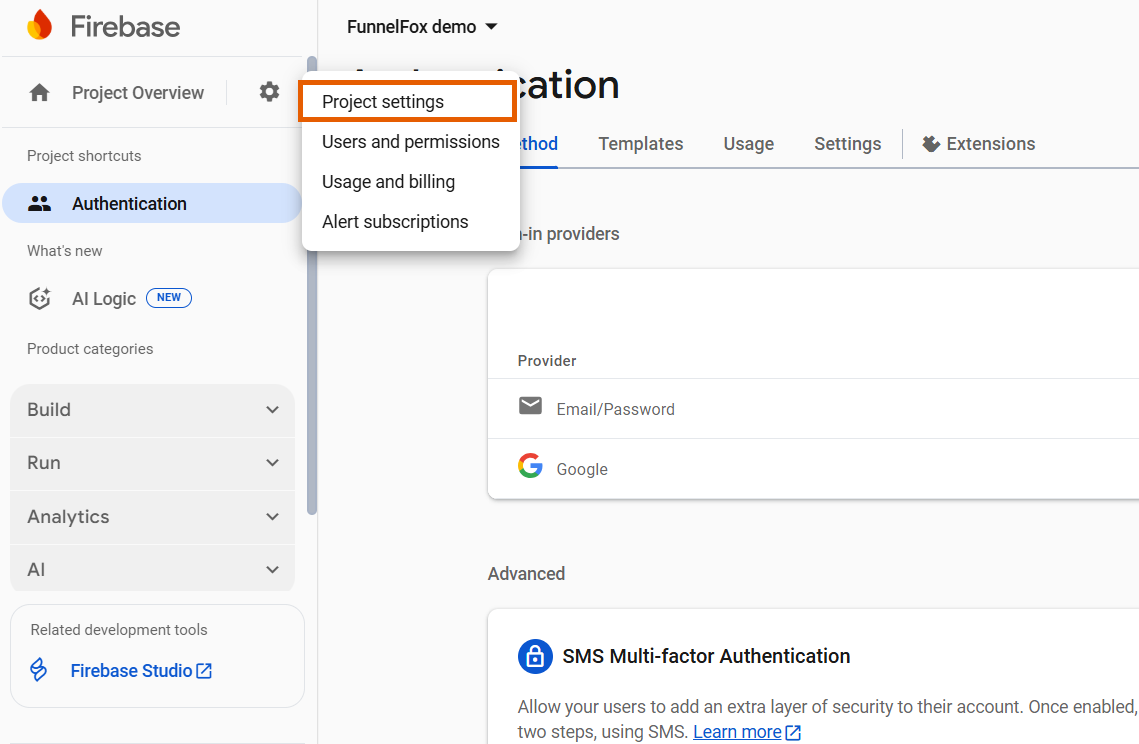1139x744 pixels.
Task: Switch to the Templates tab
Action: 641,144
